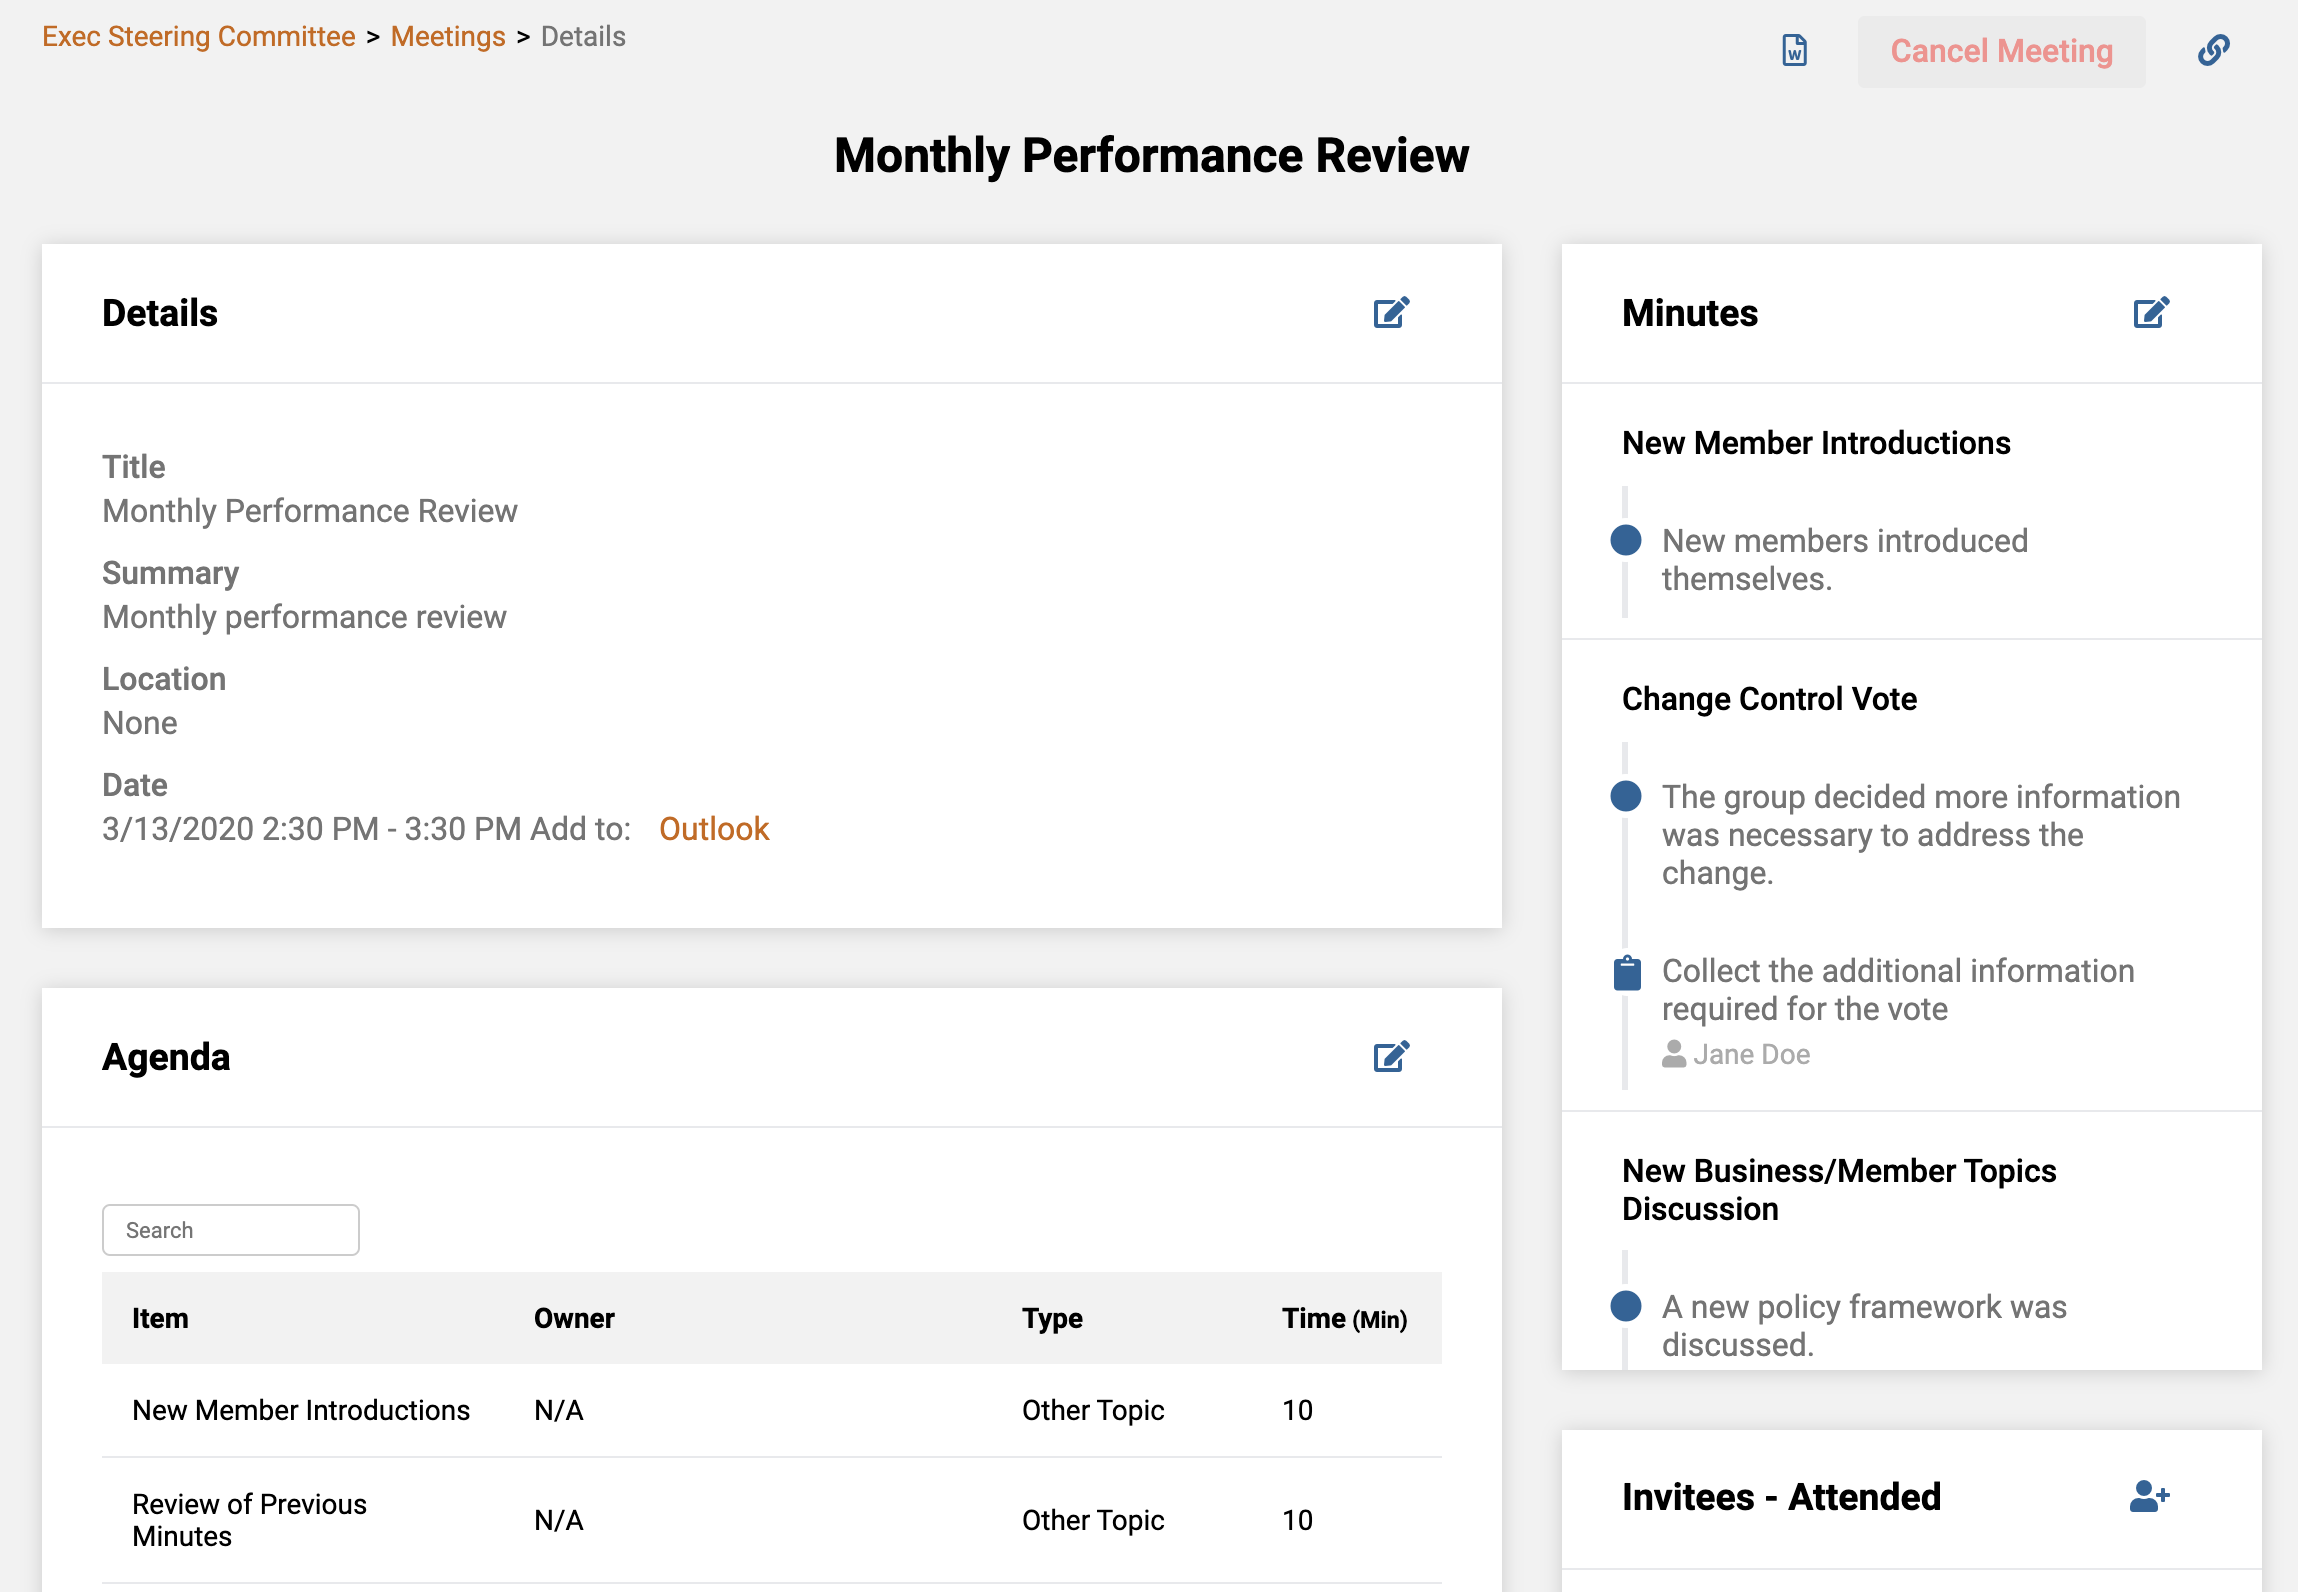Screen dimensions: 2298x1592
Task: Sort agenda by Item column header
Action: (160, 1318)
